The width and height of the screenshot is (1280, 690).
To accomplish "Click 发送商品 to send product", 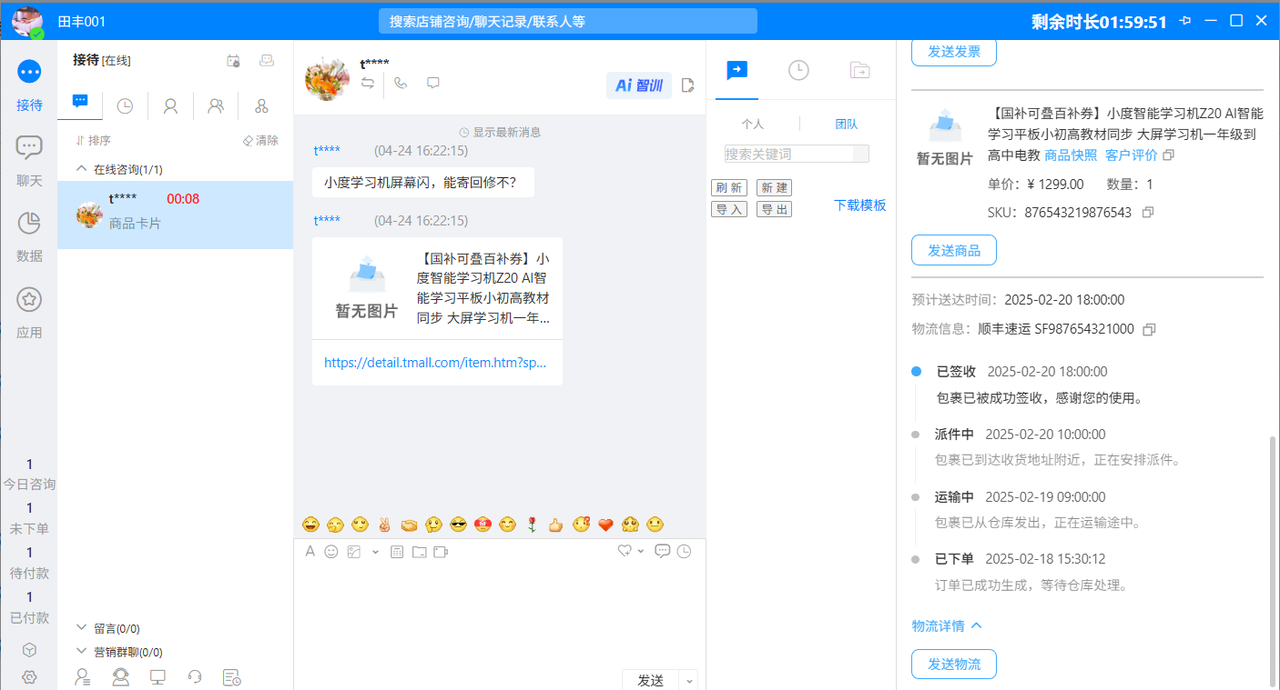I will 954,250.
